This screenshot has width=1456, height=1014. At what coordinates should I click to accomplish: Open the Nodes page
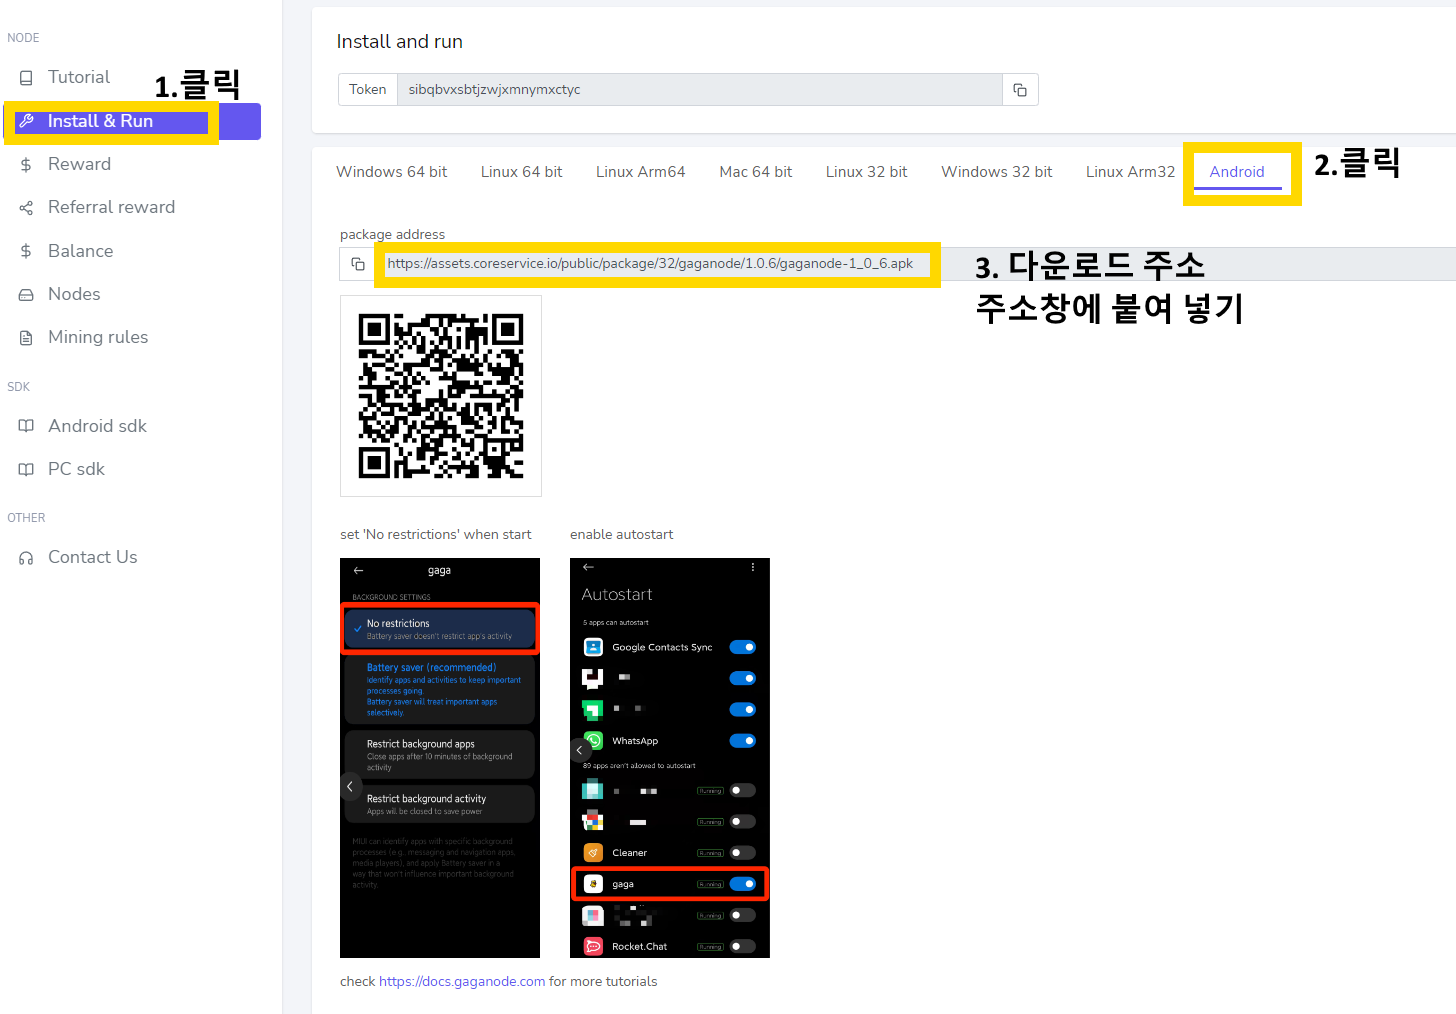tap(74, 294)
